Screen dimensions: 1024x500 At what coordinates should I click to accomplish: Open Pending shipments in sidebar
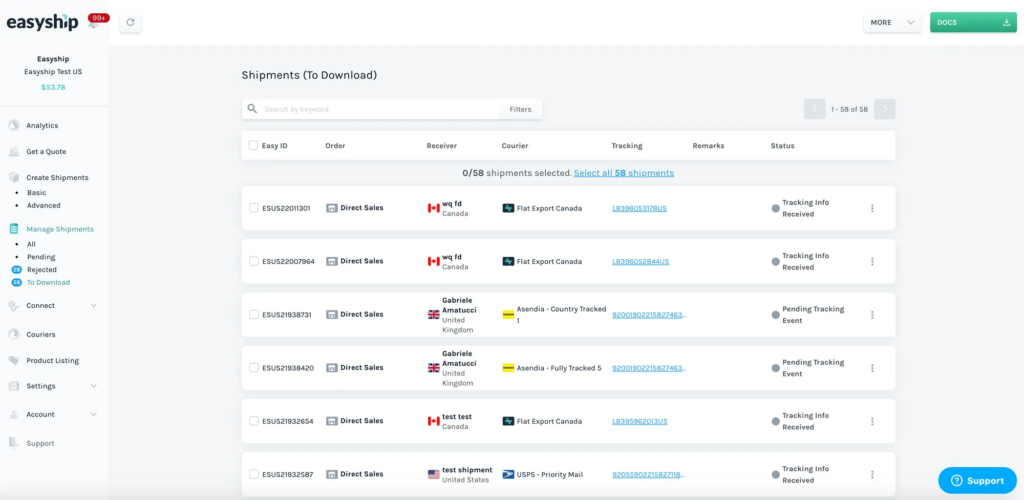point(41,257)
